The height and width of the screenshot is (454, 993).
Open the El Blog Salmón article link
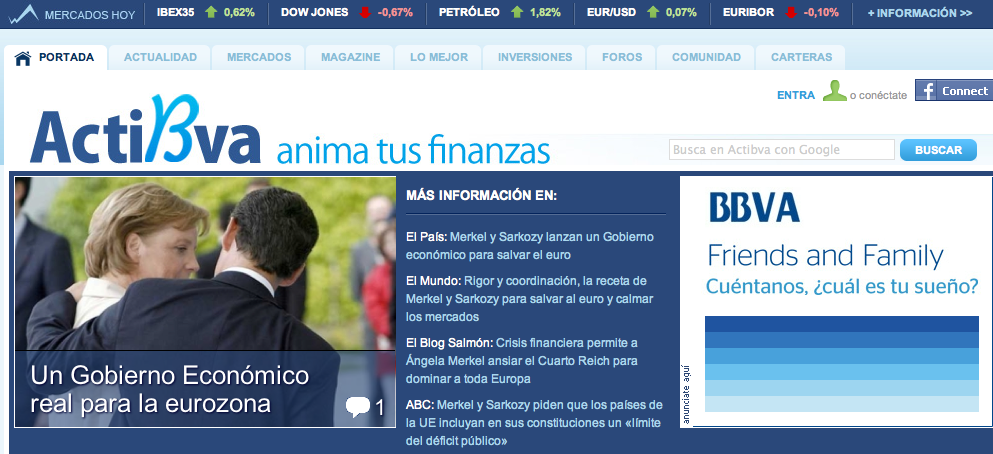point(522,361)
